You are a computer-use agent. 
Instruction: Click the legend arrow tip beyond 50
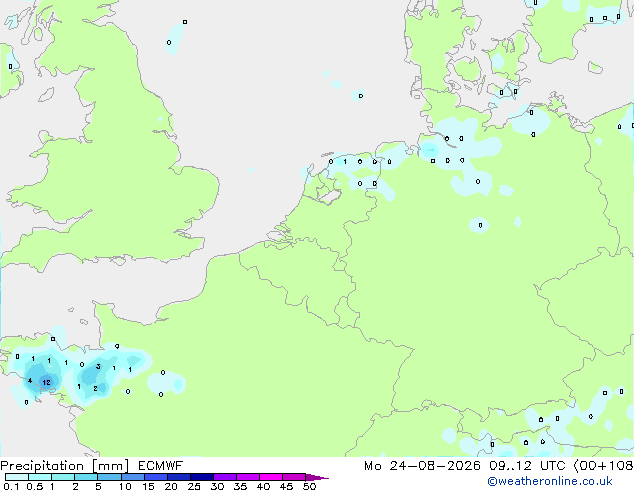pyautogui.click(x=317, y=477)
